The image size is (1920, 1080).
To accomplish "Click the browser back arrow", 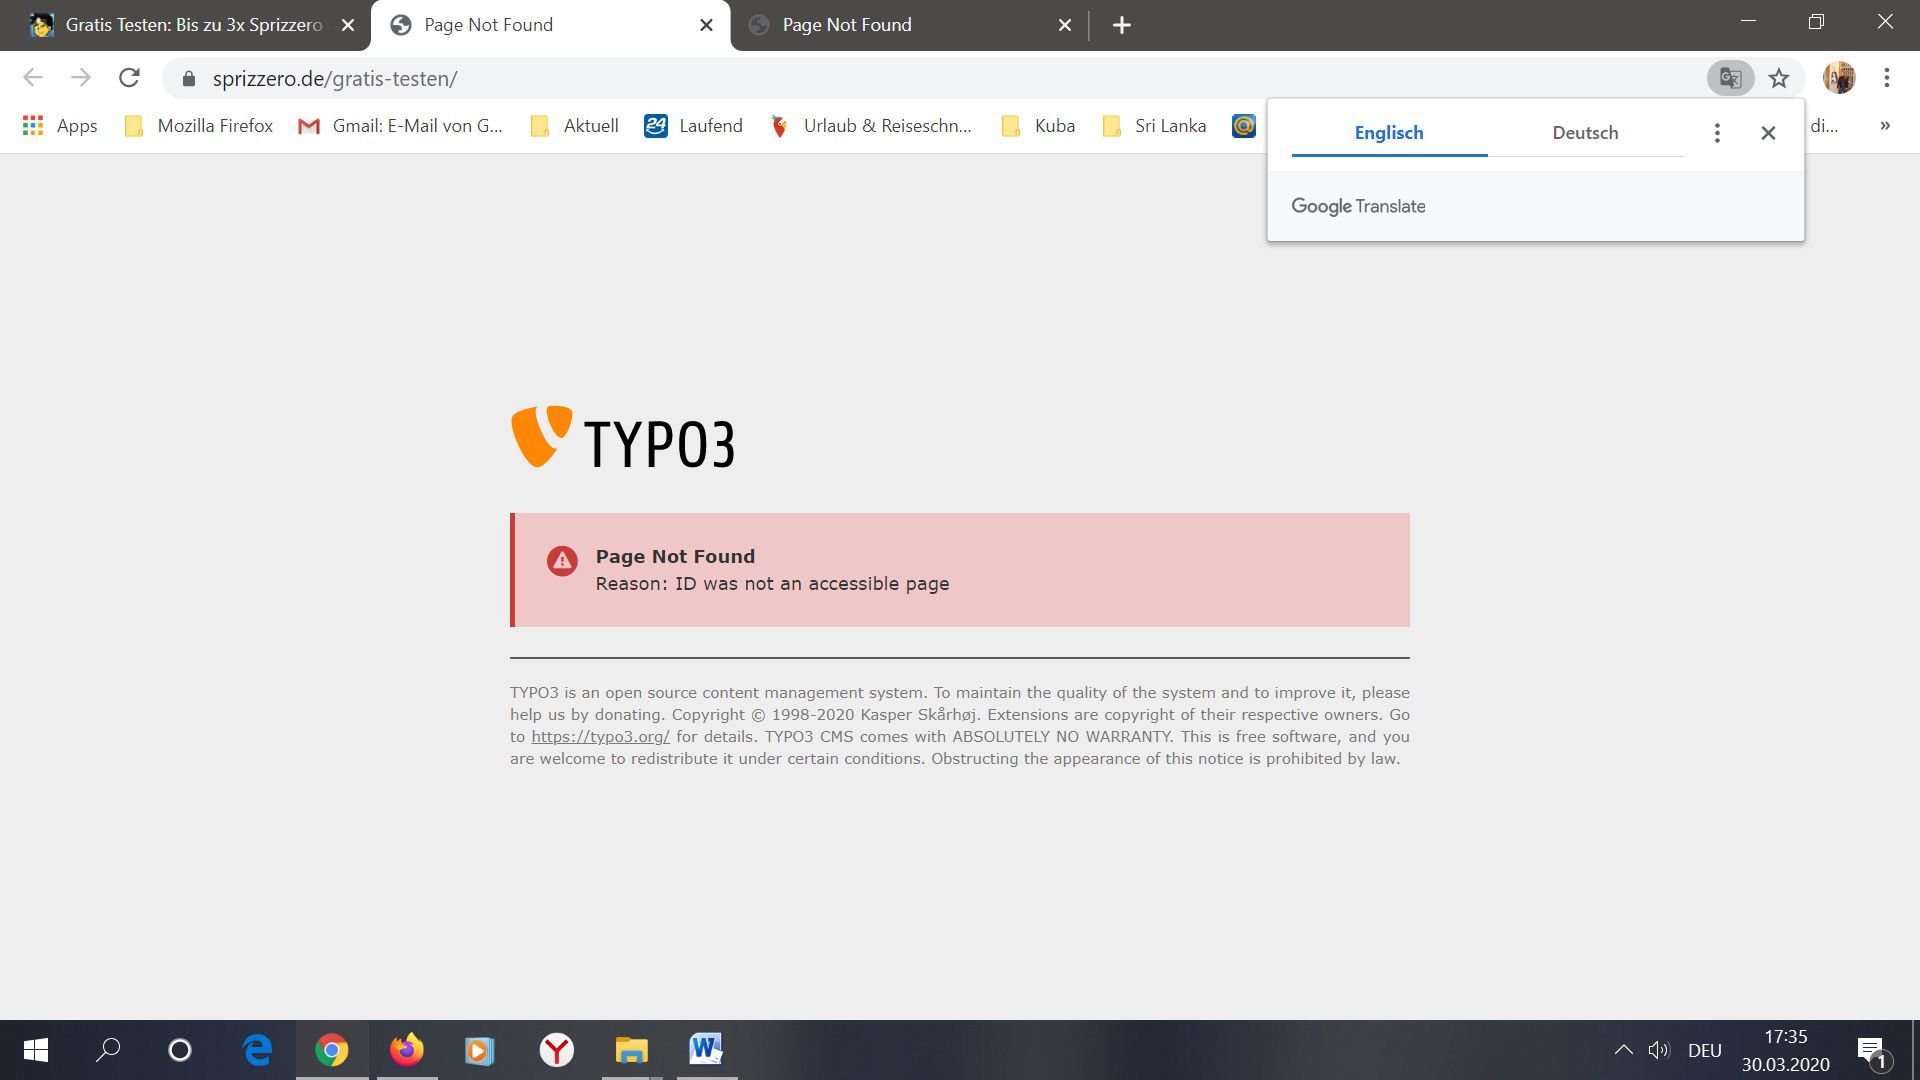I will pos(33,78).
